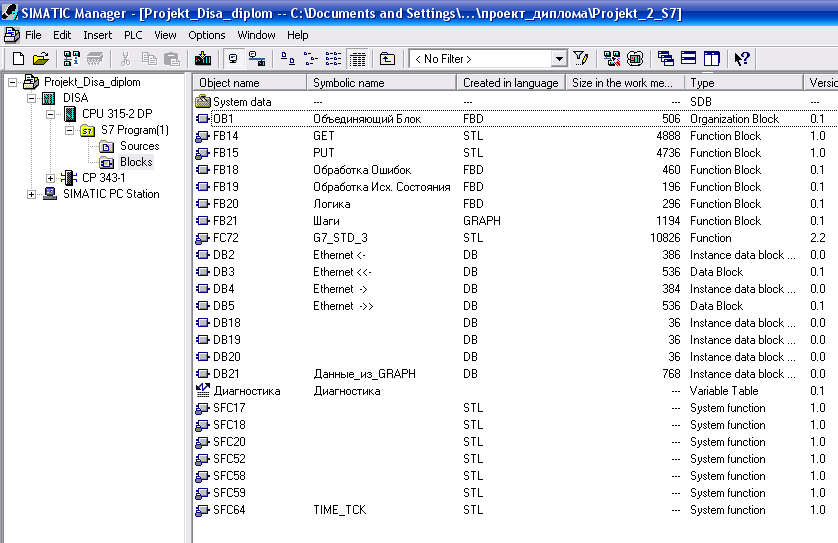Collapse the DISA station node
Image resolution: width=838 pixels, height=543 pixels.
pos(31,98)
